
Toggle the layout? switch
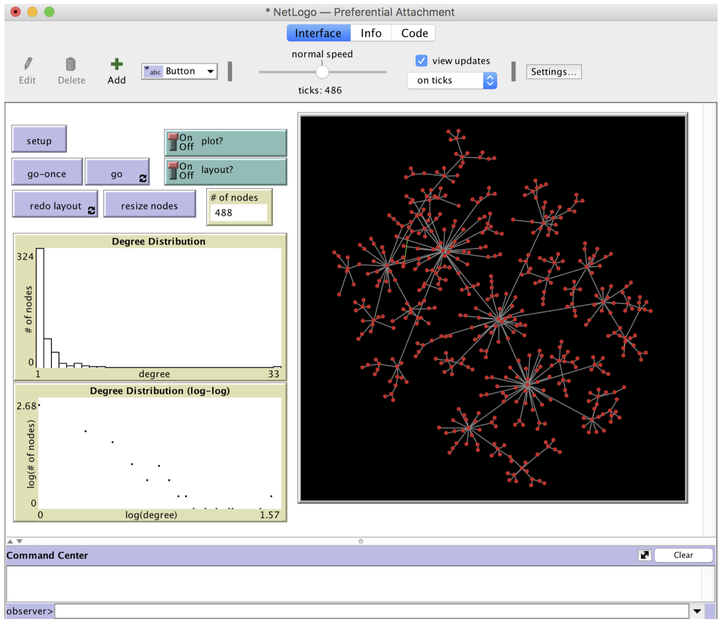point(225,171)
